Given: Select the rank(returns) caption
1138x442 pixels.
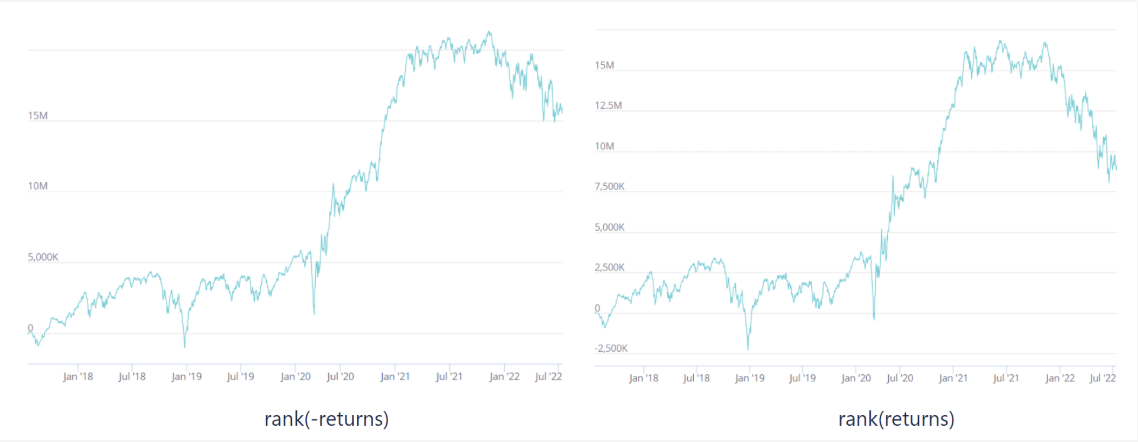Looking at the screenshot, I should point(896,419).
